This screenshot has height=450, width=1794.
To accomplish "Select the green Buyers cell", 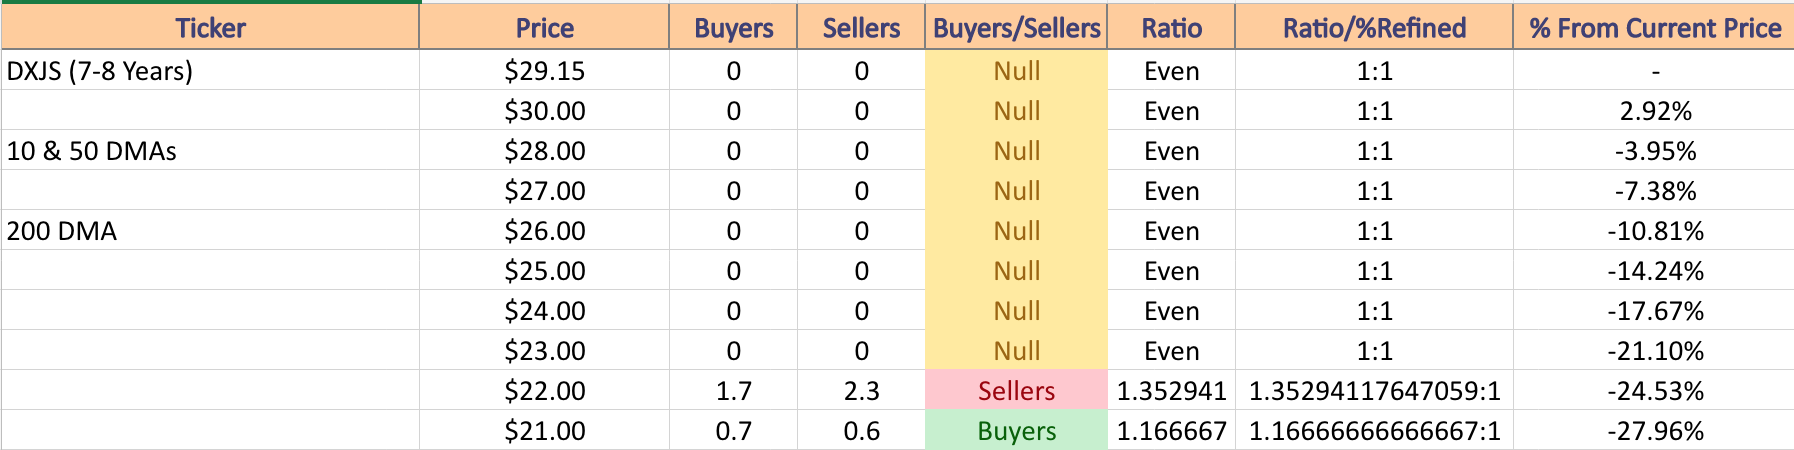I will 1016,430.
